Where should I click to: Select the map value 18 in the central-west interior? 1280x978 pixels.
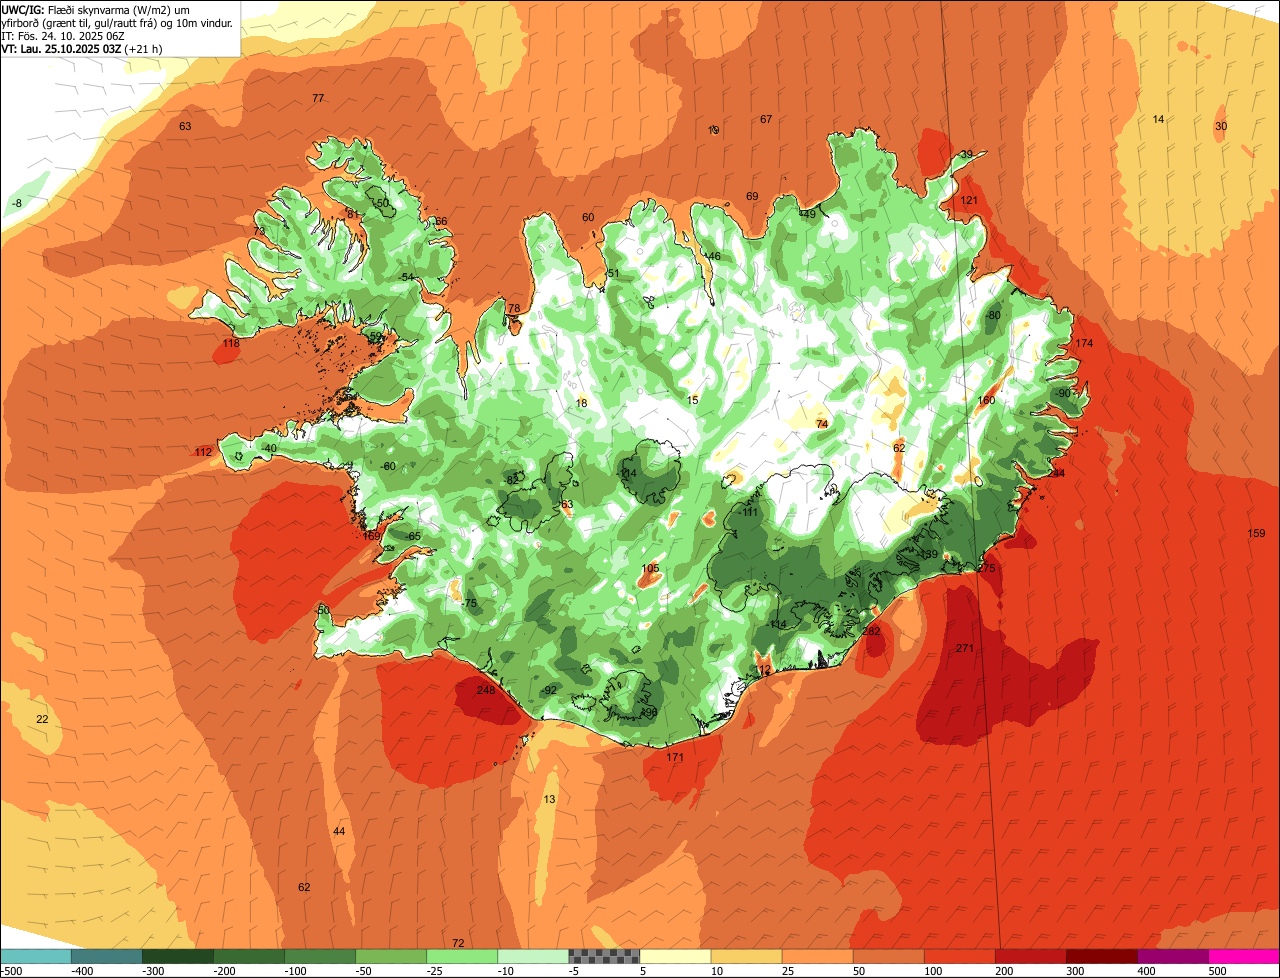[x=582, y=403]
